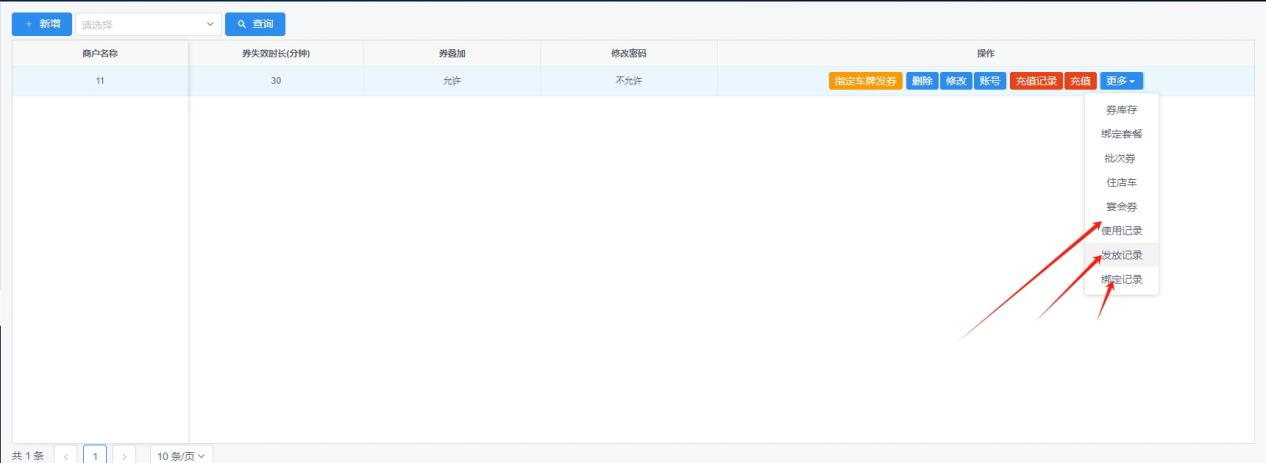
Task: Click the 券叠加 column header
Action: click(452, 53)
